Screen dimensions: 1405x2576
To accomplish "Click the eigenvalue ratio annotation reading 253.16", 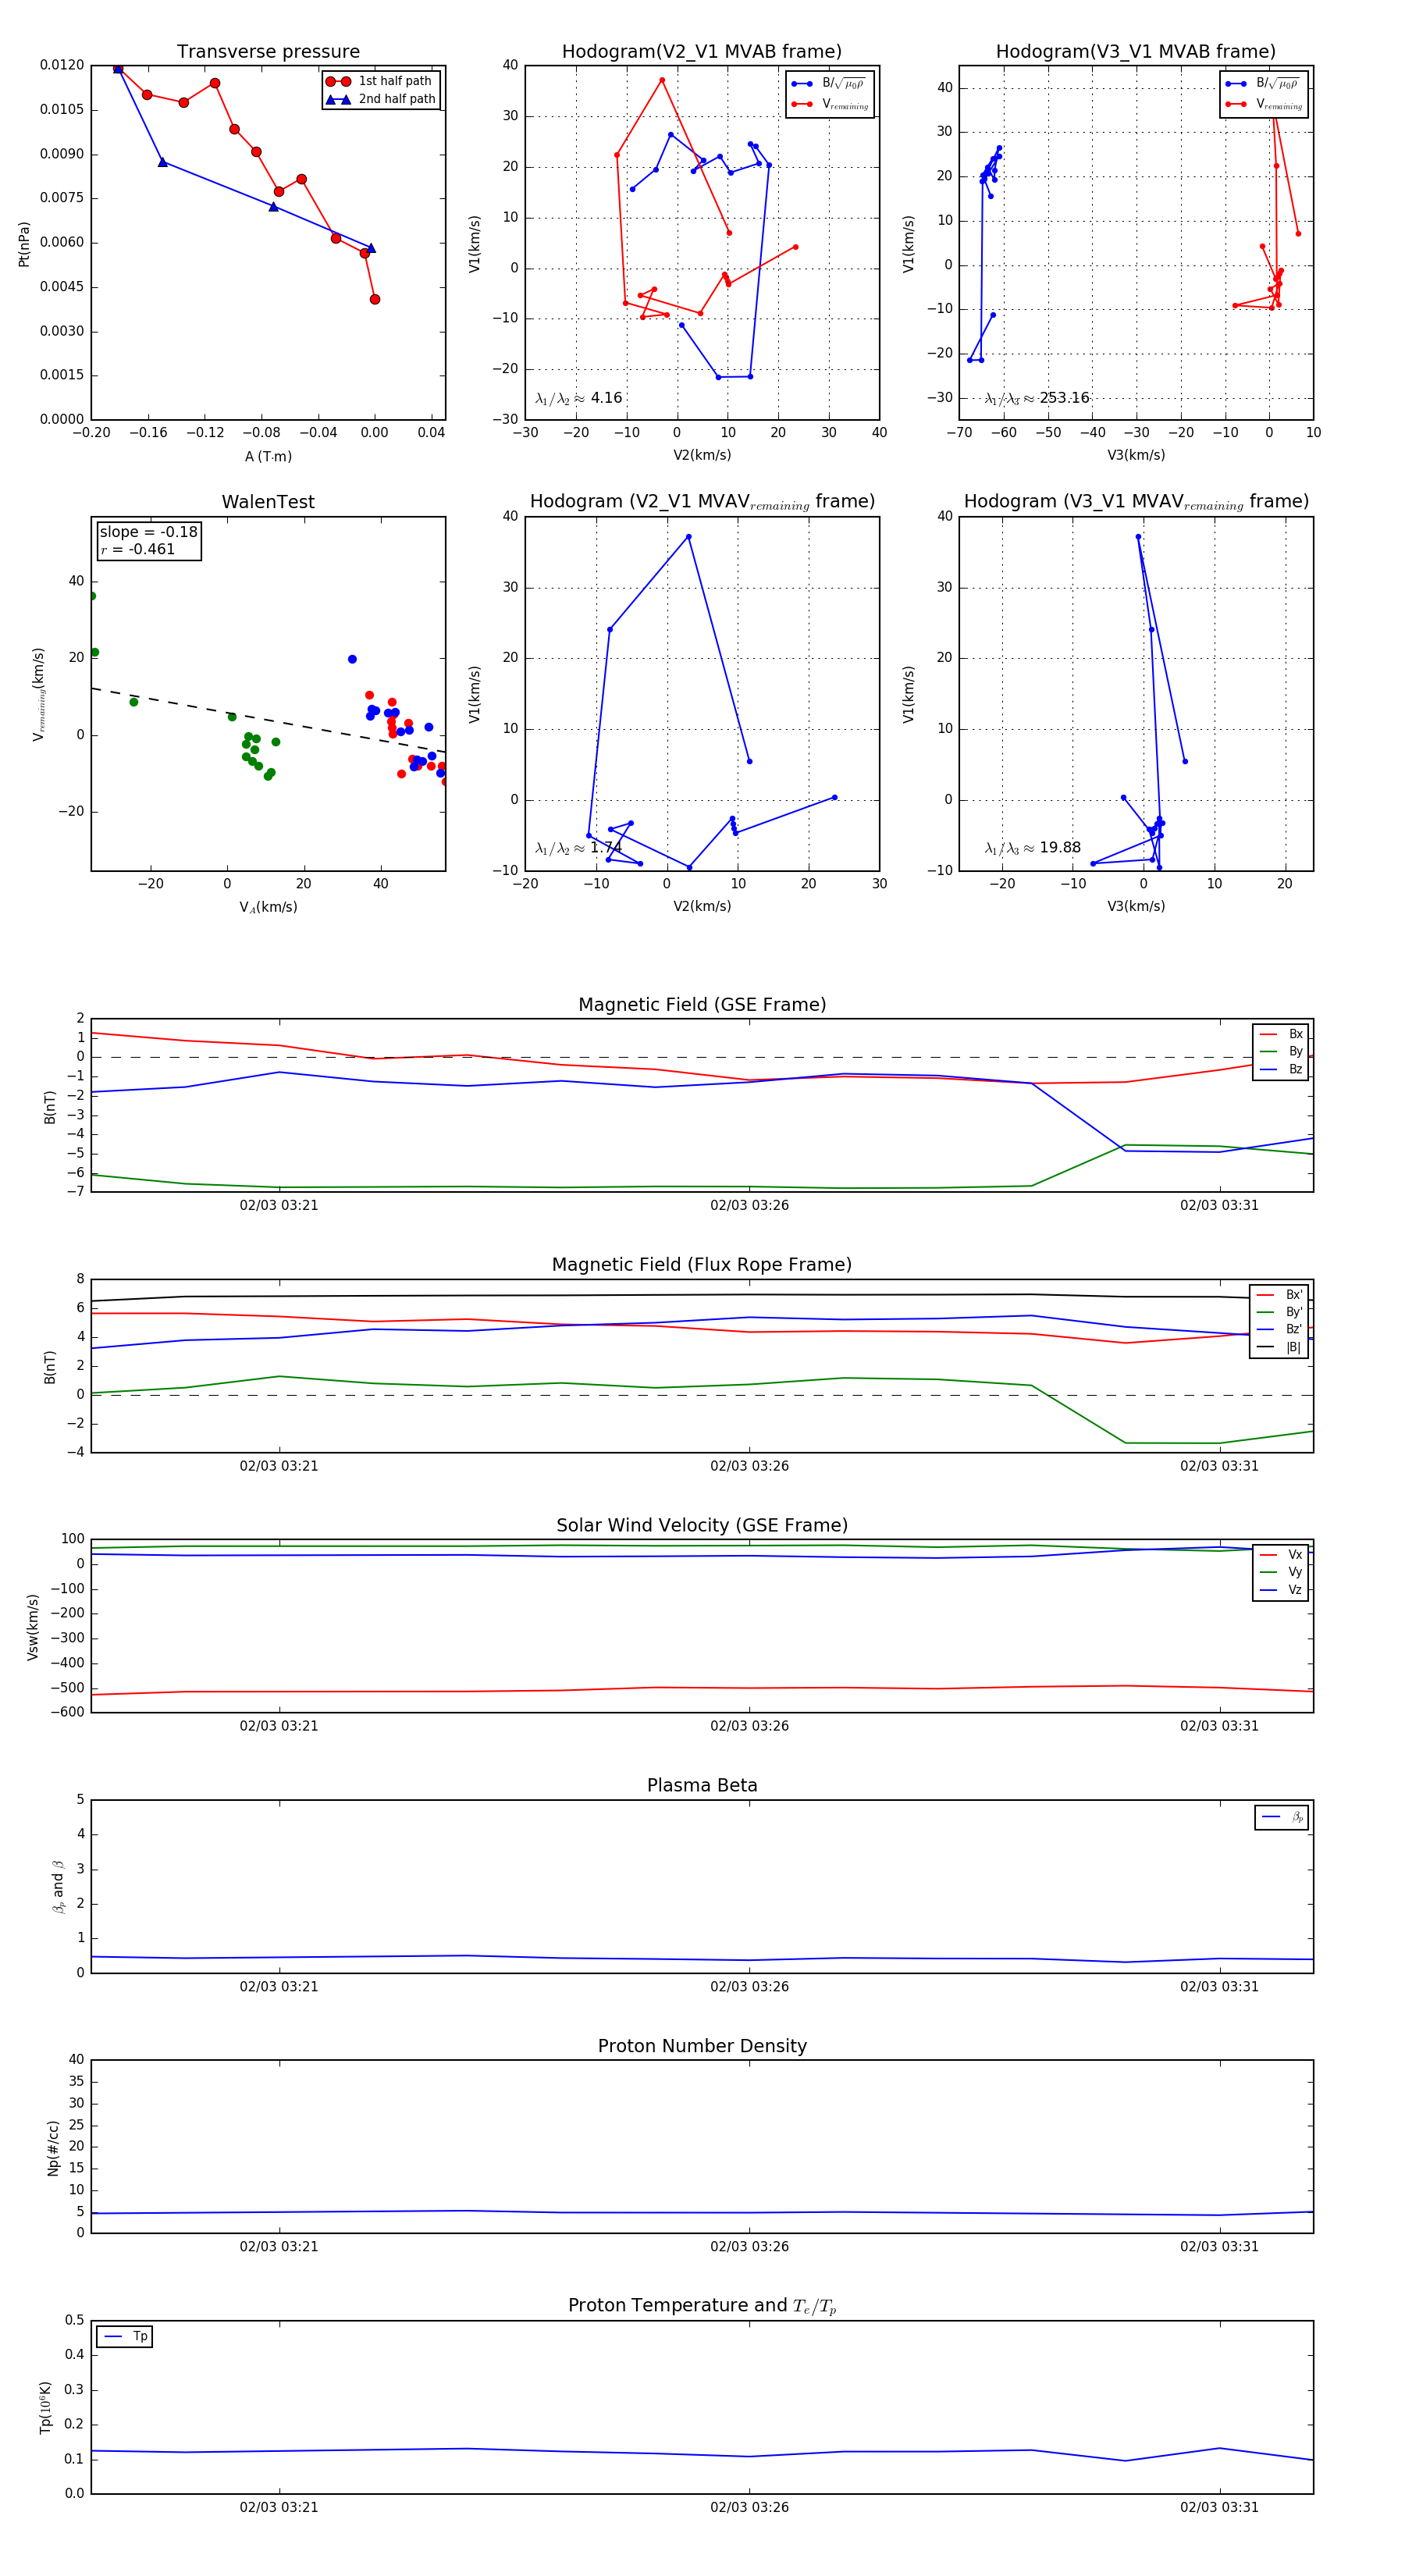I will pyautogui.click(x=1037, y=398).
